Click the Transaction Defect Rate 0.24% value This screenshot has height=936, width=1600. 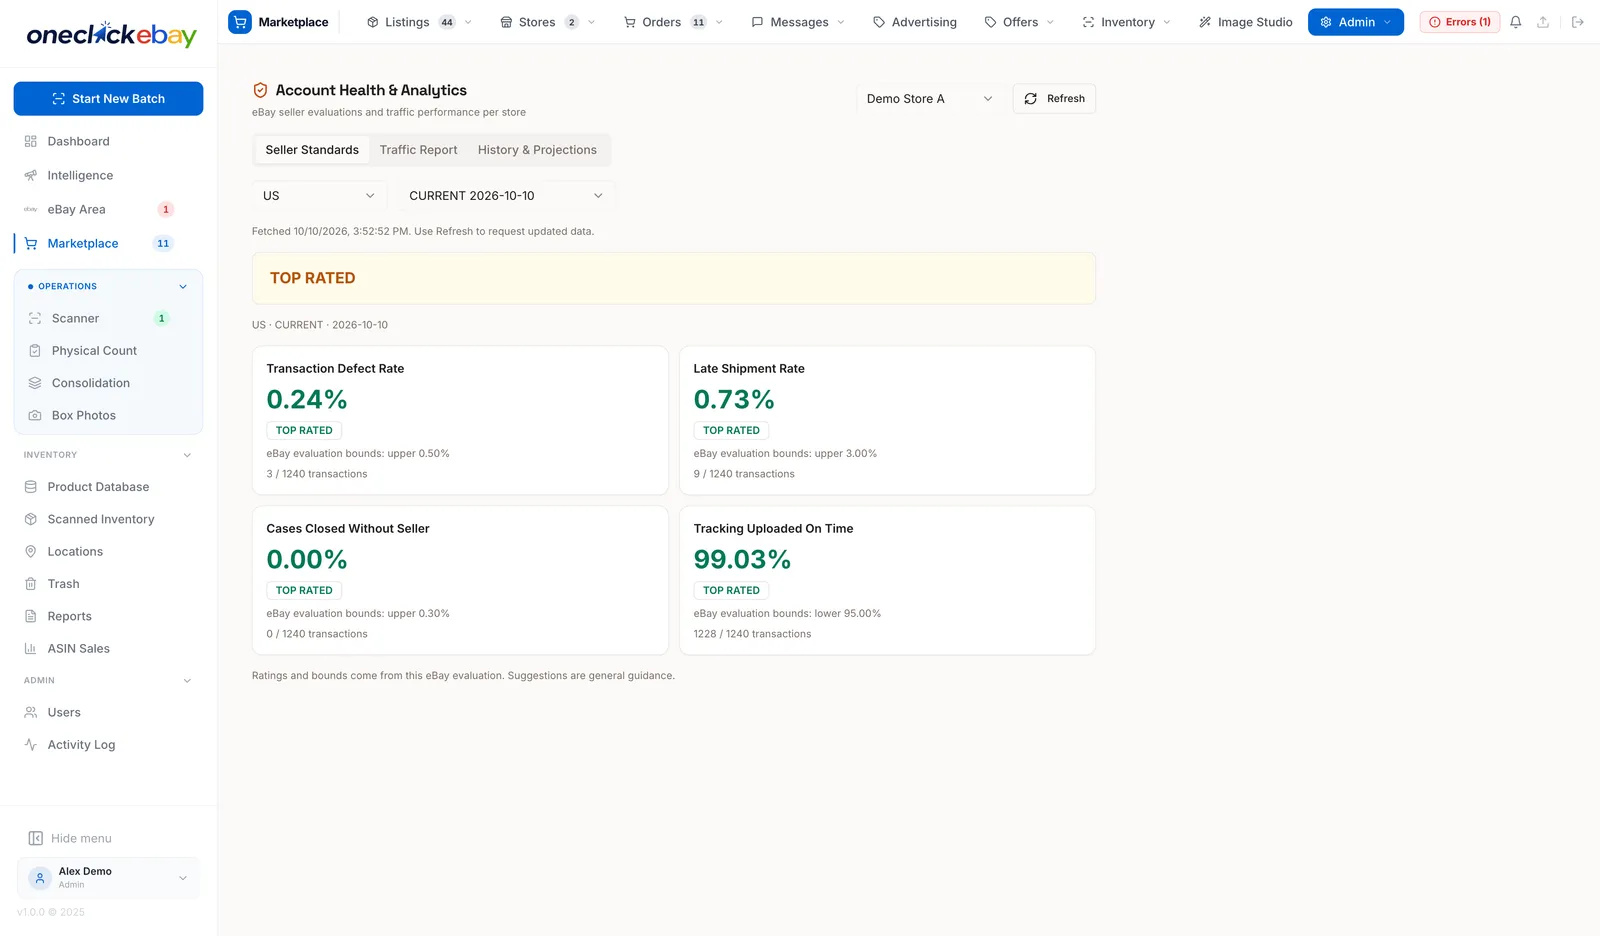click(x=307, y=400)
